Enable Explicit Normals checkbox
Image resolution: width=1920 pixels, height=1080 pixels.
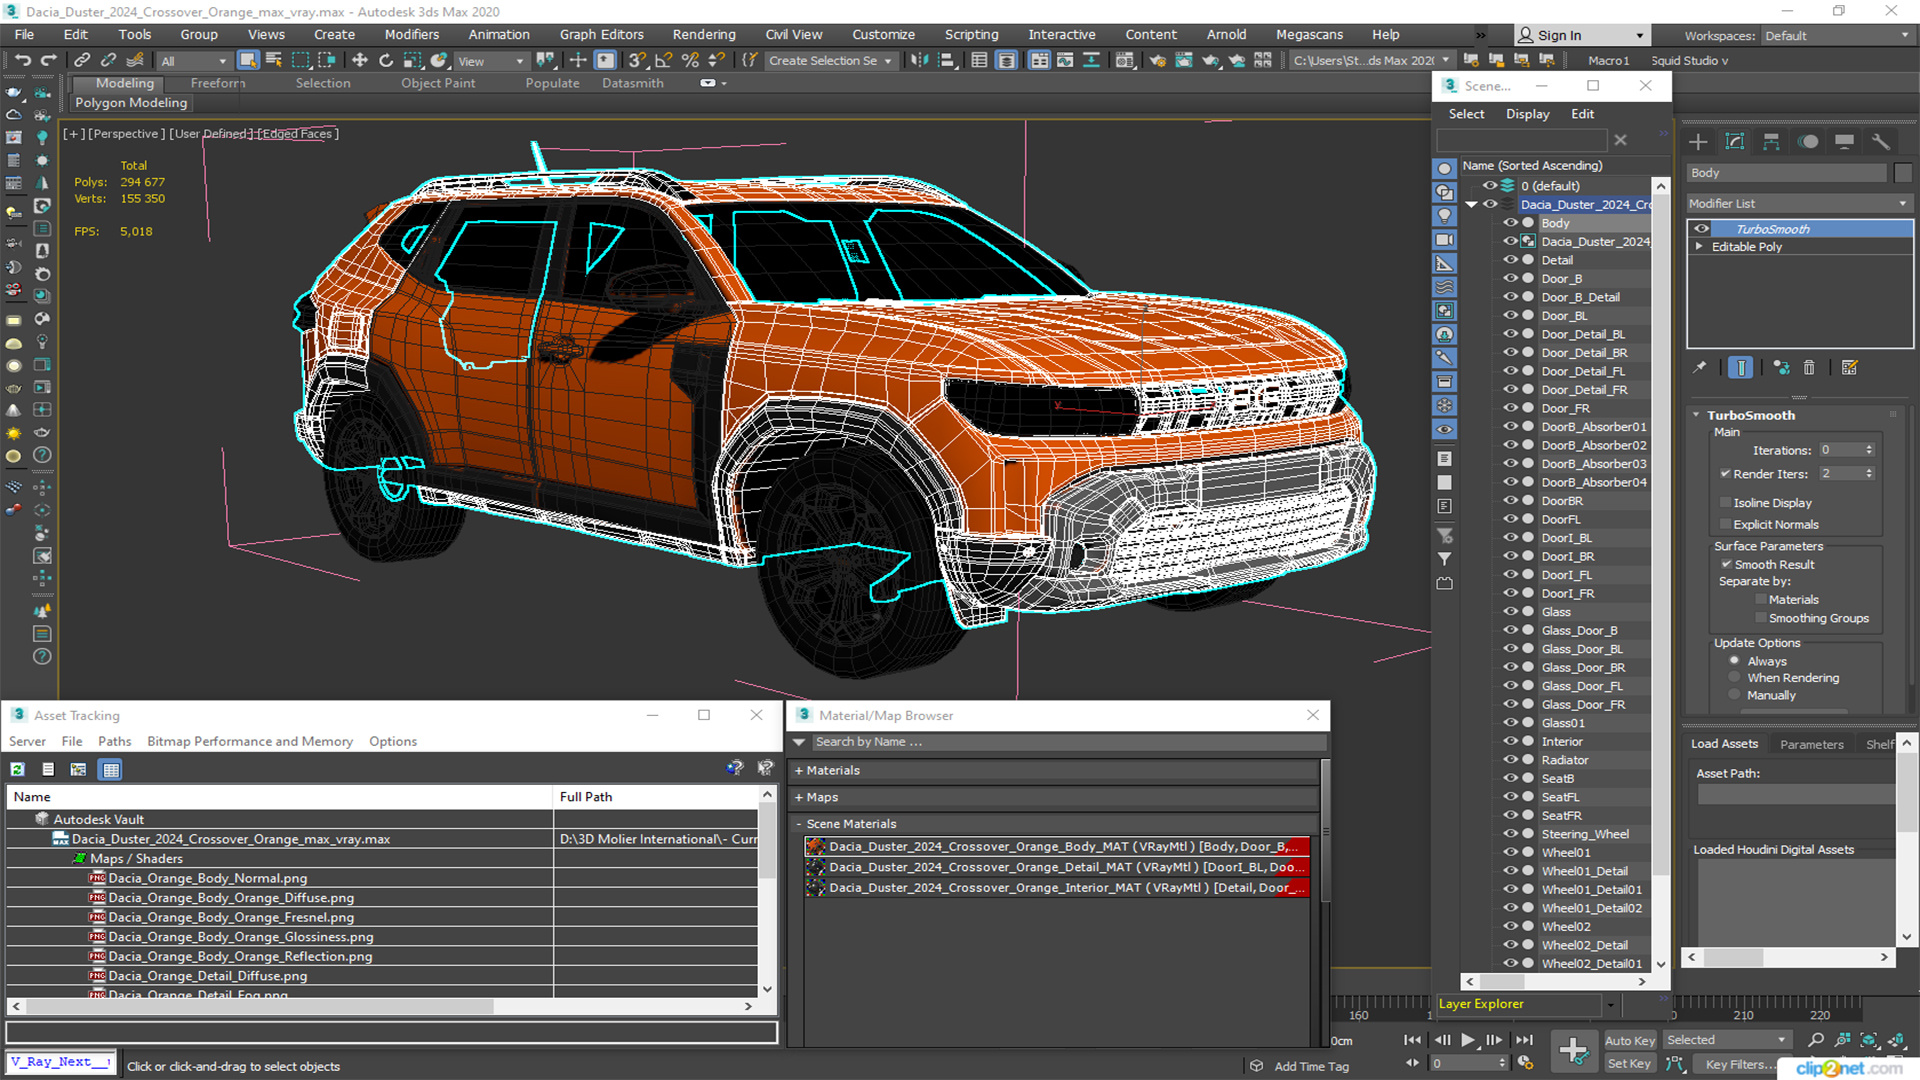click(1725, 525)
